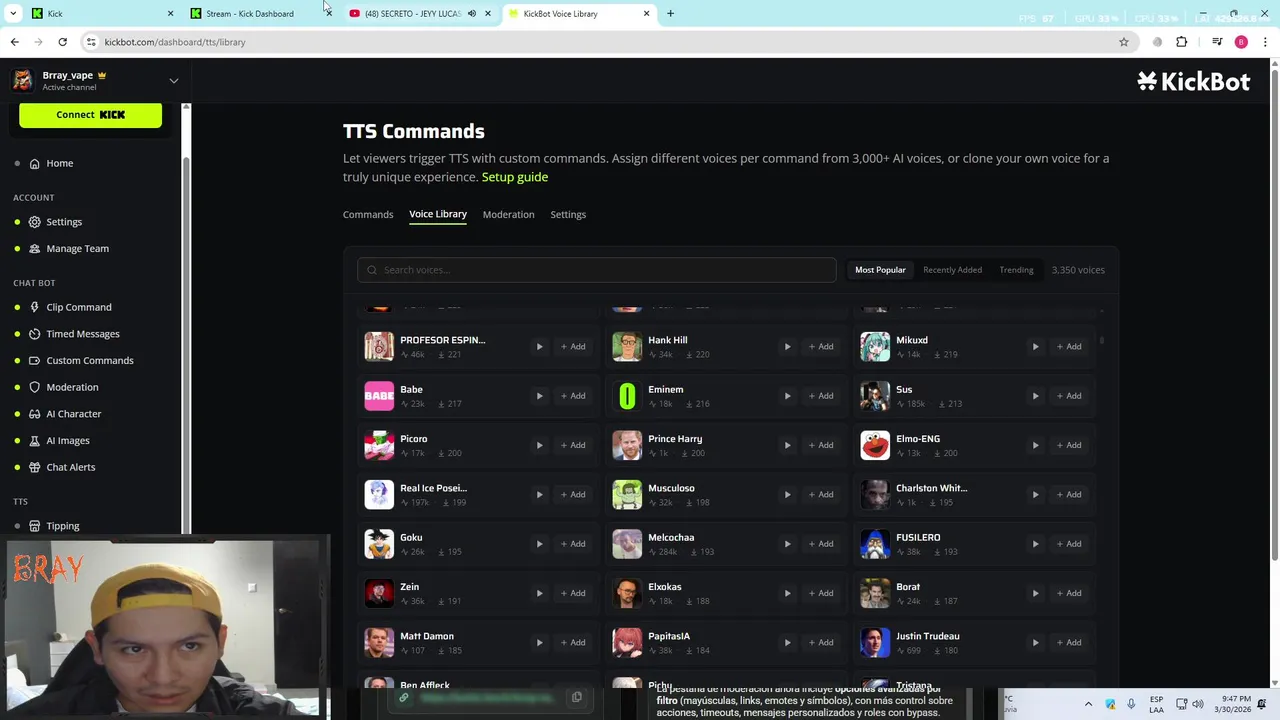
Task: Open Tipping sidebar icon
Action: [35, 526]
